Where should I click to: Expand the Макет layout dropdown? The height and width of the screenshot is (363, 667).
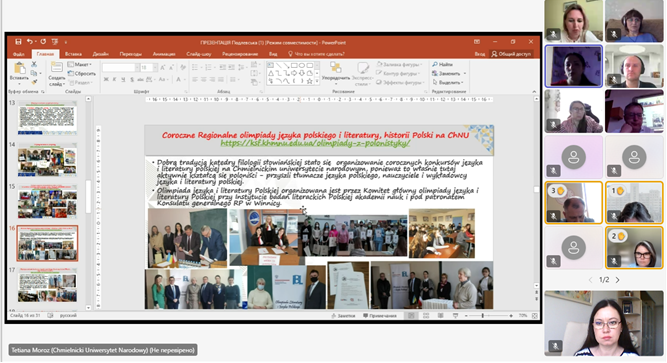tap(80, 65)
